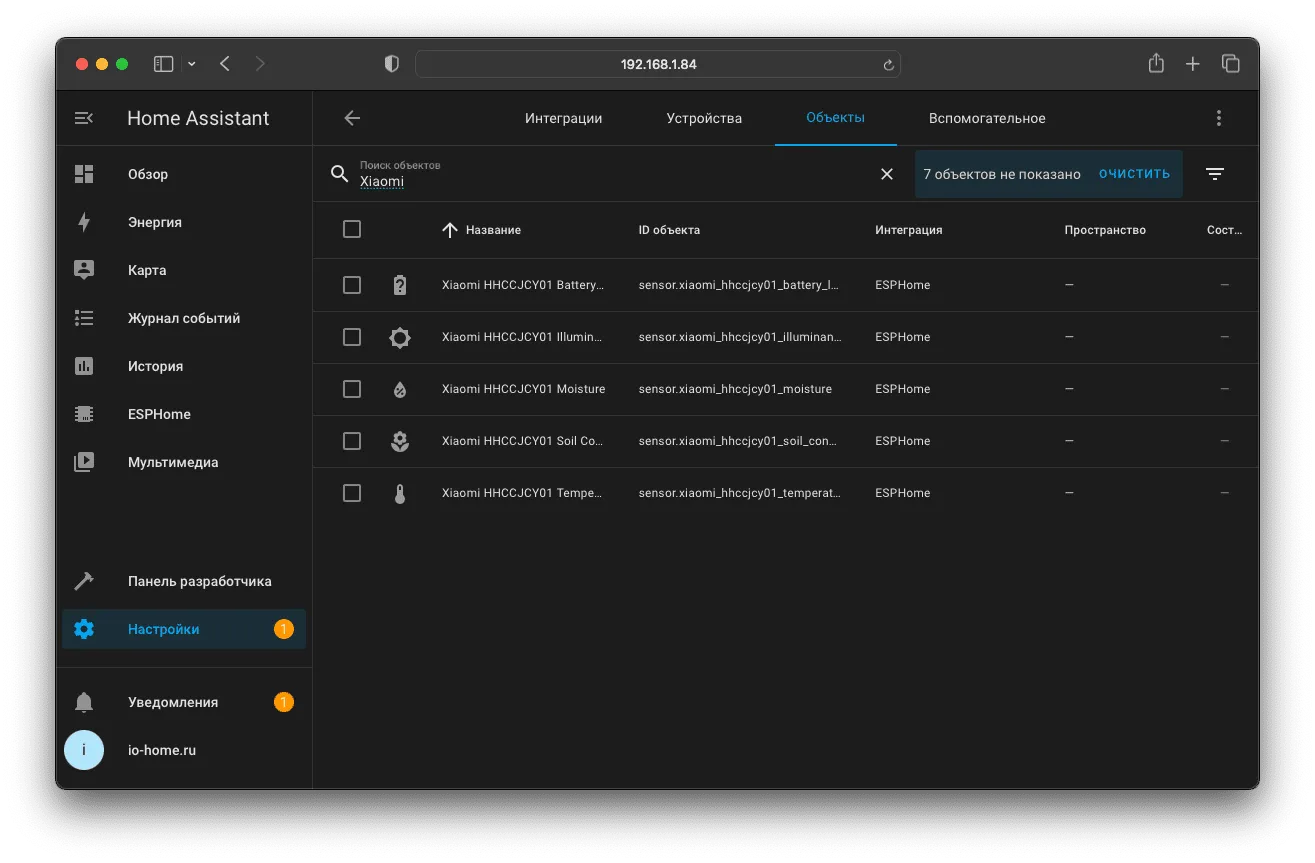Open the Энергия lightning bolt item
1315x863 pixels.
(84, 222)
